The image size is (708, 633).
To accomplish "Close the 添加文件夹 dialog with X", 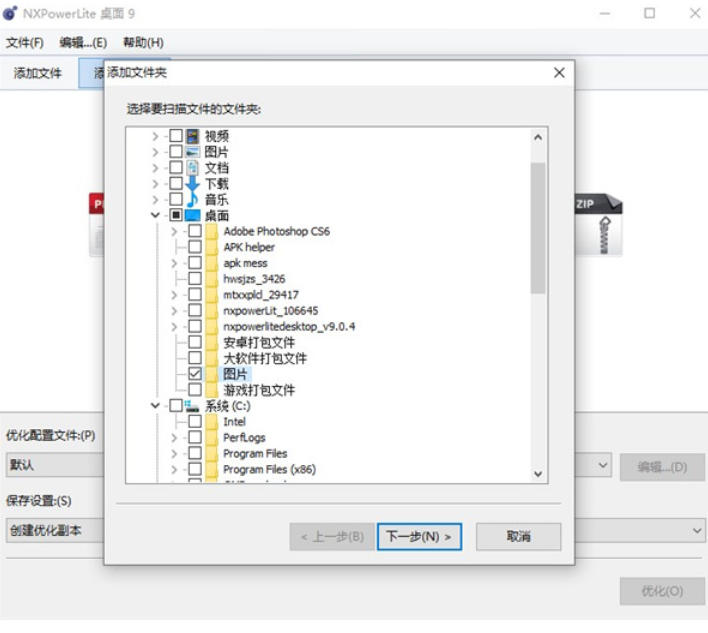I will coord(559,72).
